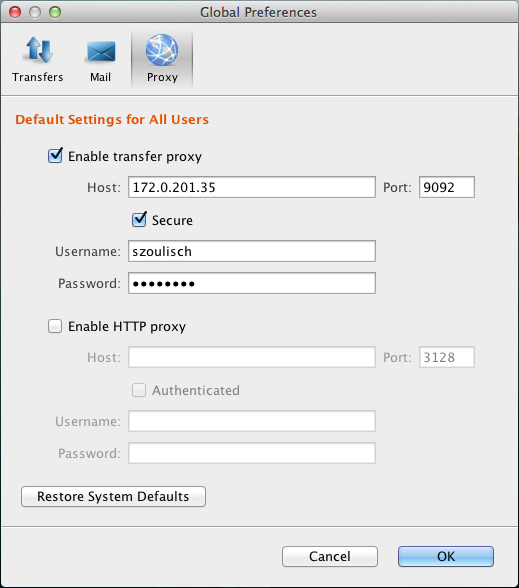Image resolution: width=519 pixels, height=588 pixels.
Task: Toggle the Authenticated checkbox
Action: 139,390
